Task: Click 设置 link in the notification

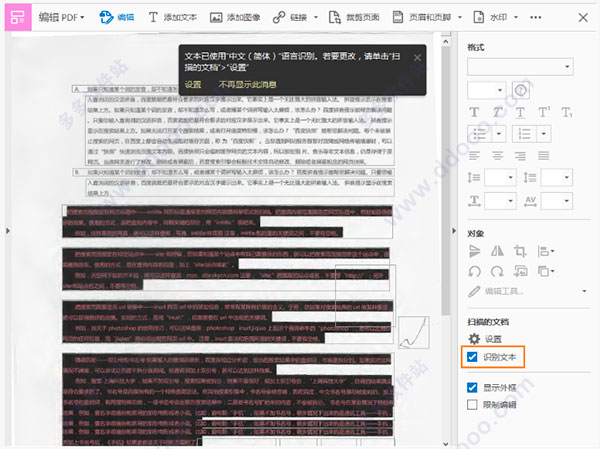Action: pos(193,84)
